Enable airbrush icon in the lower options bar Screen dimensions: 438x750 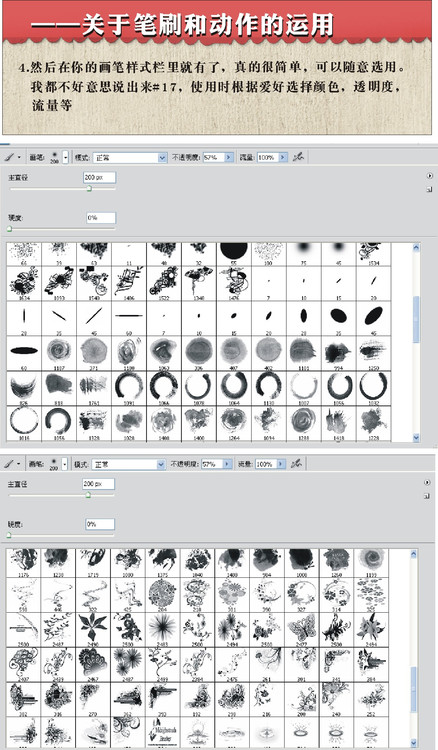(297, 463)
